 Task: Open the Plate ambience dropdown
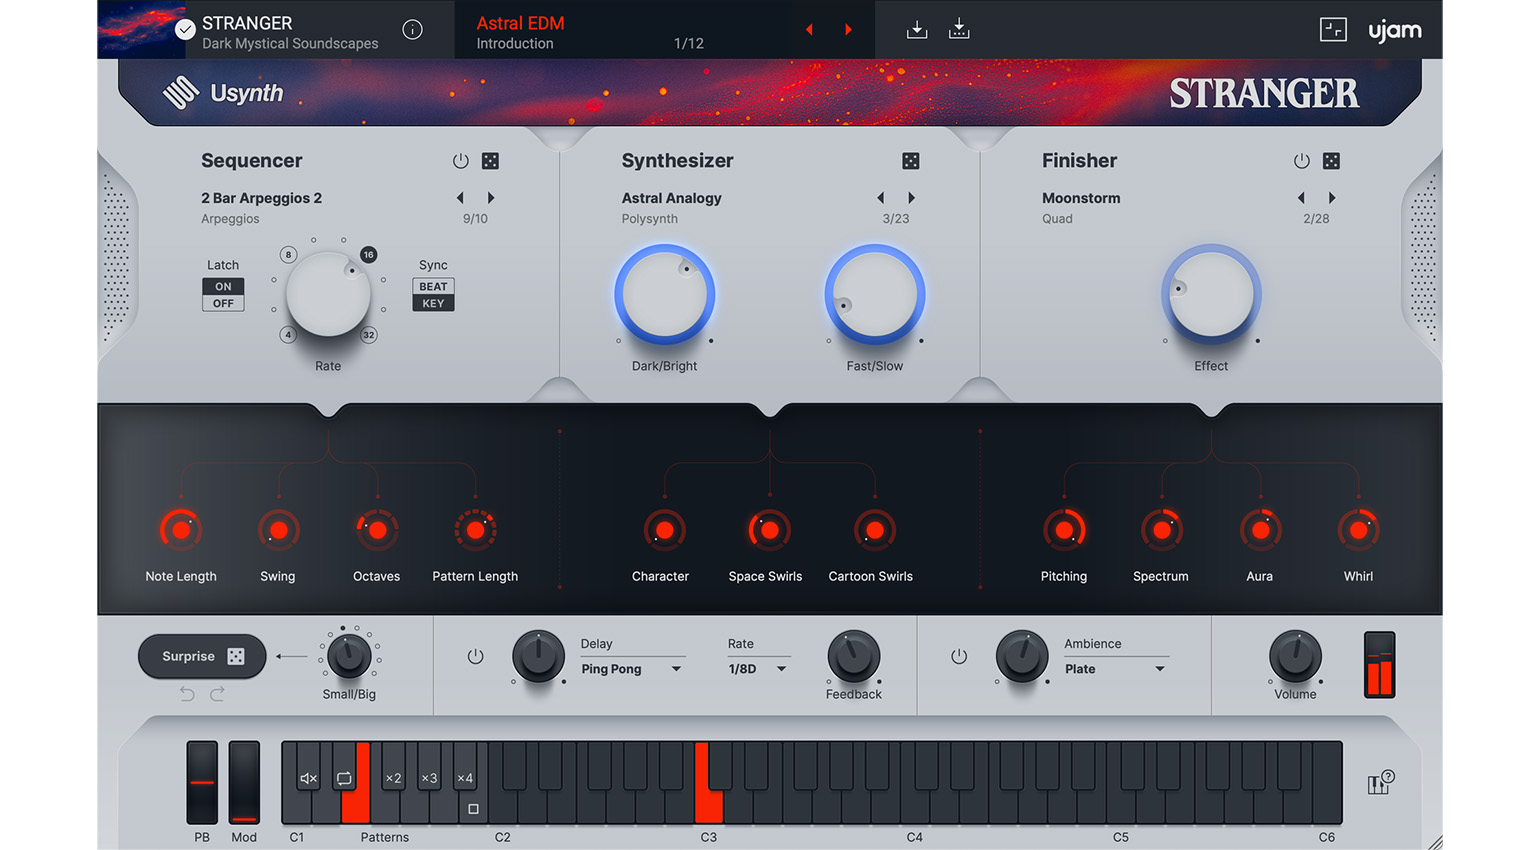tap(1114, 669)
